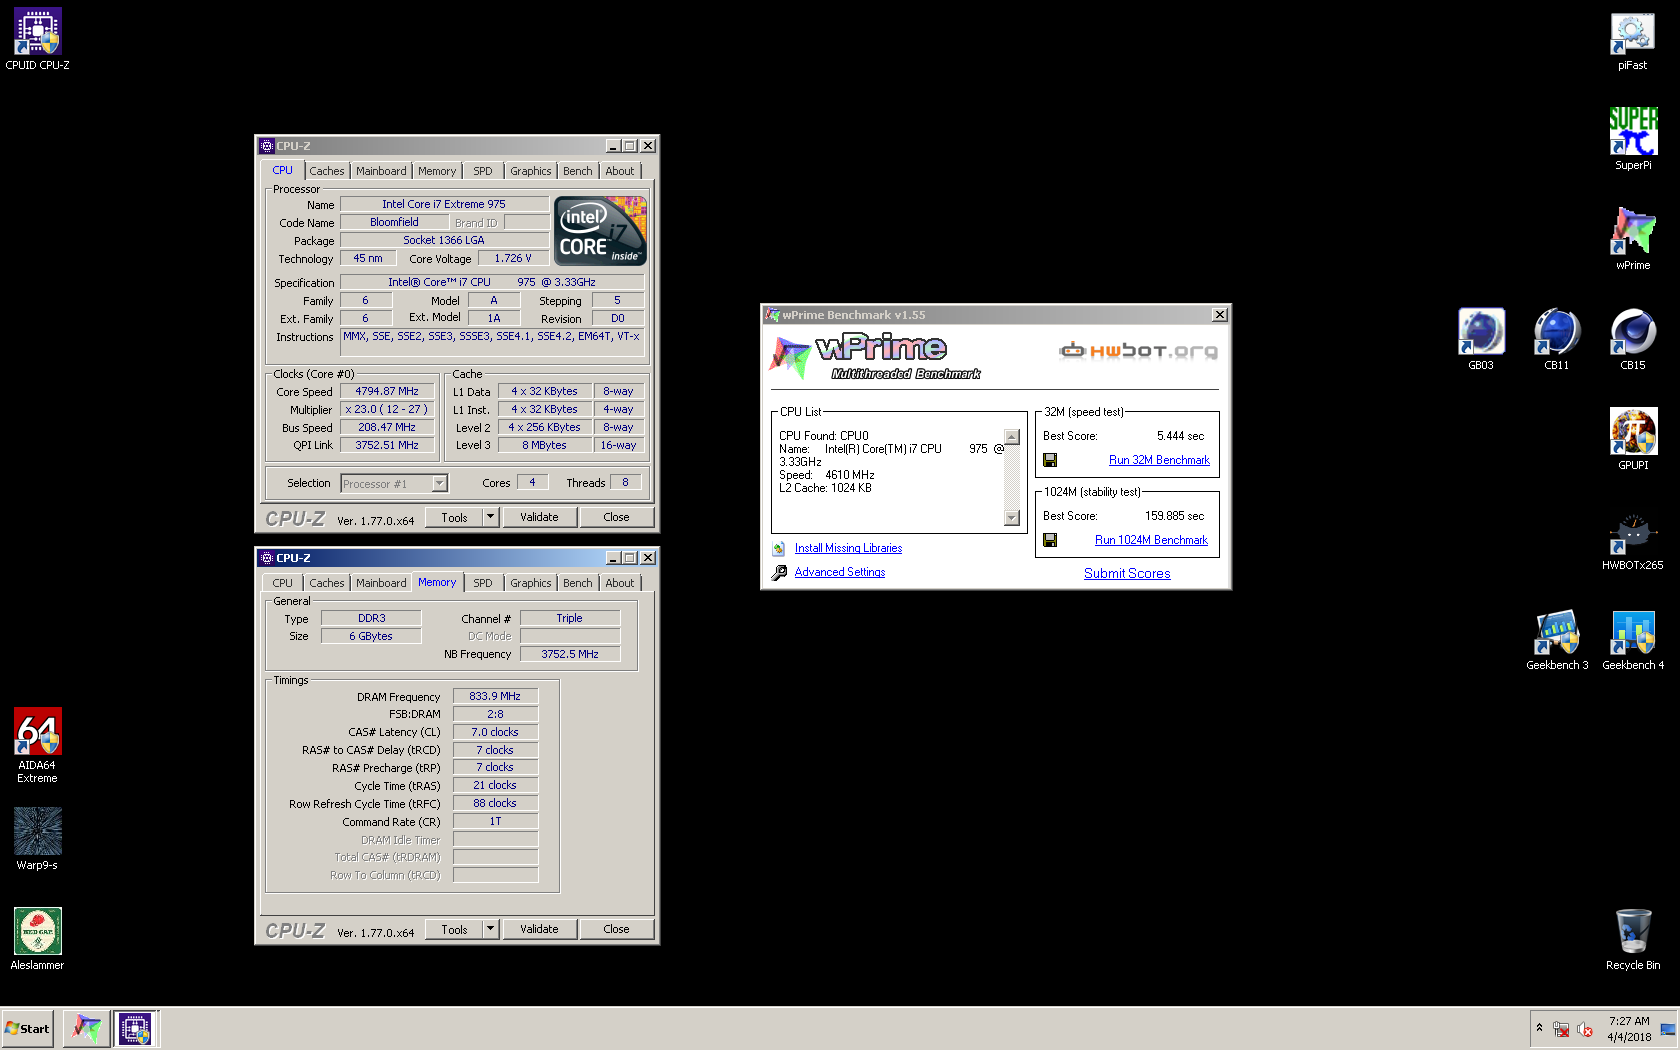Expand Tools dropdown arrow in top CPU-Z window
The image size is (1680, 1050).
(490, 517)
